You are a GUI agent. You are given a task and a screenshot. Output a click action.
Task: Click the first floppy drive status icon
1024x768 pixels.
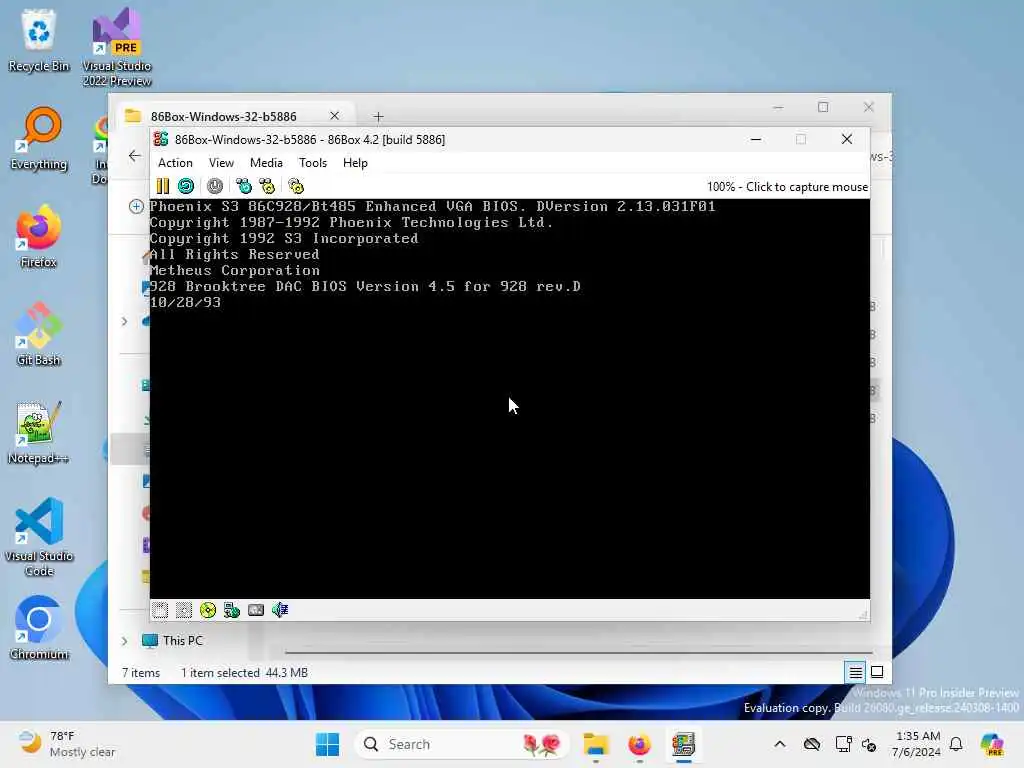pyautogui.click(x=160, y=610)
